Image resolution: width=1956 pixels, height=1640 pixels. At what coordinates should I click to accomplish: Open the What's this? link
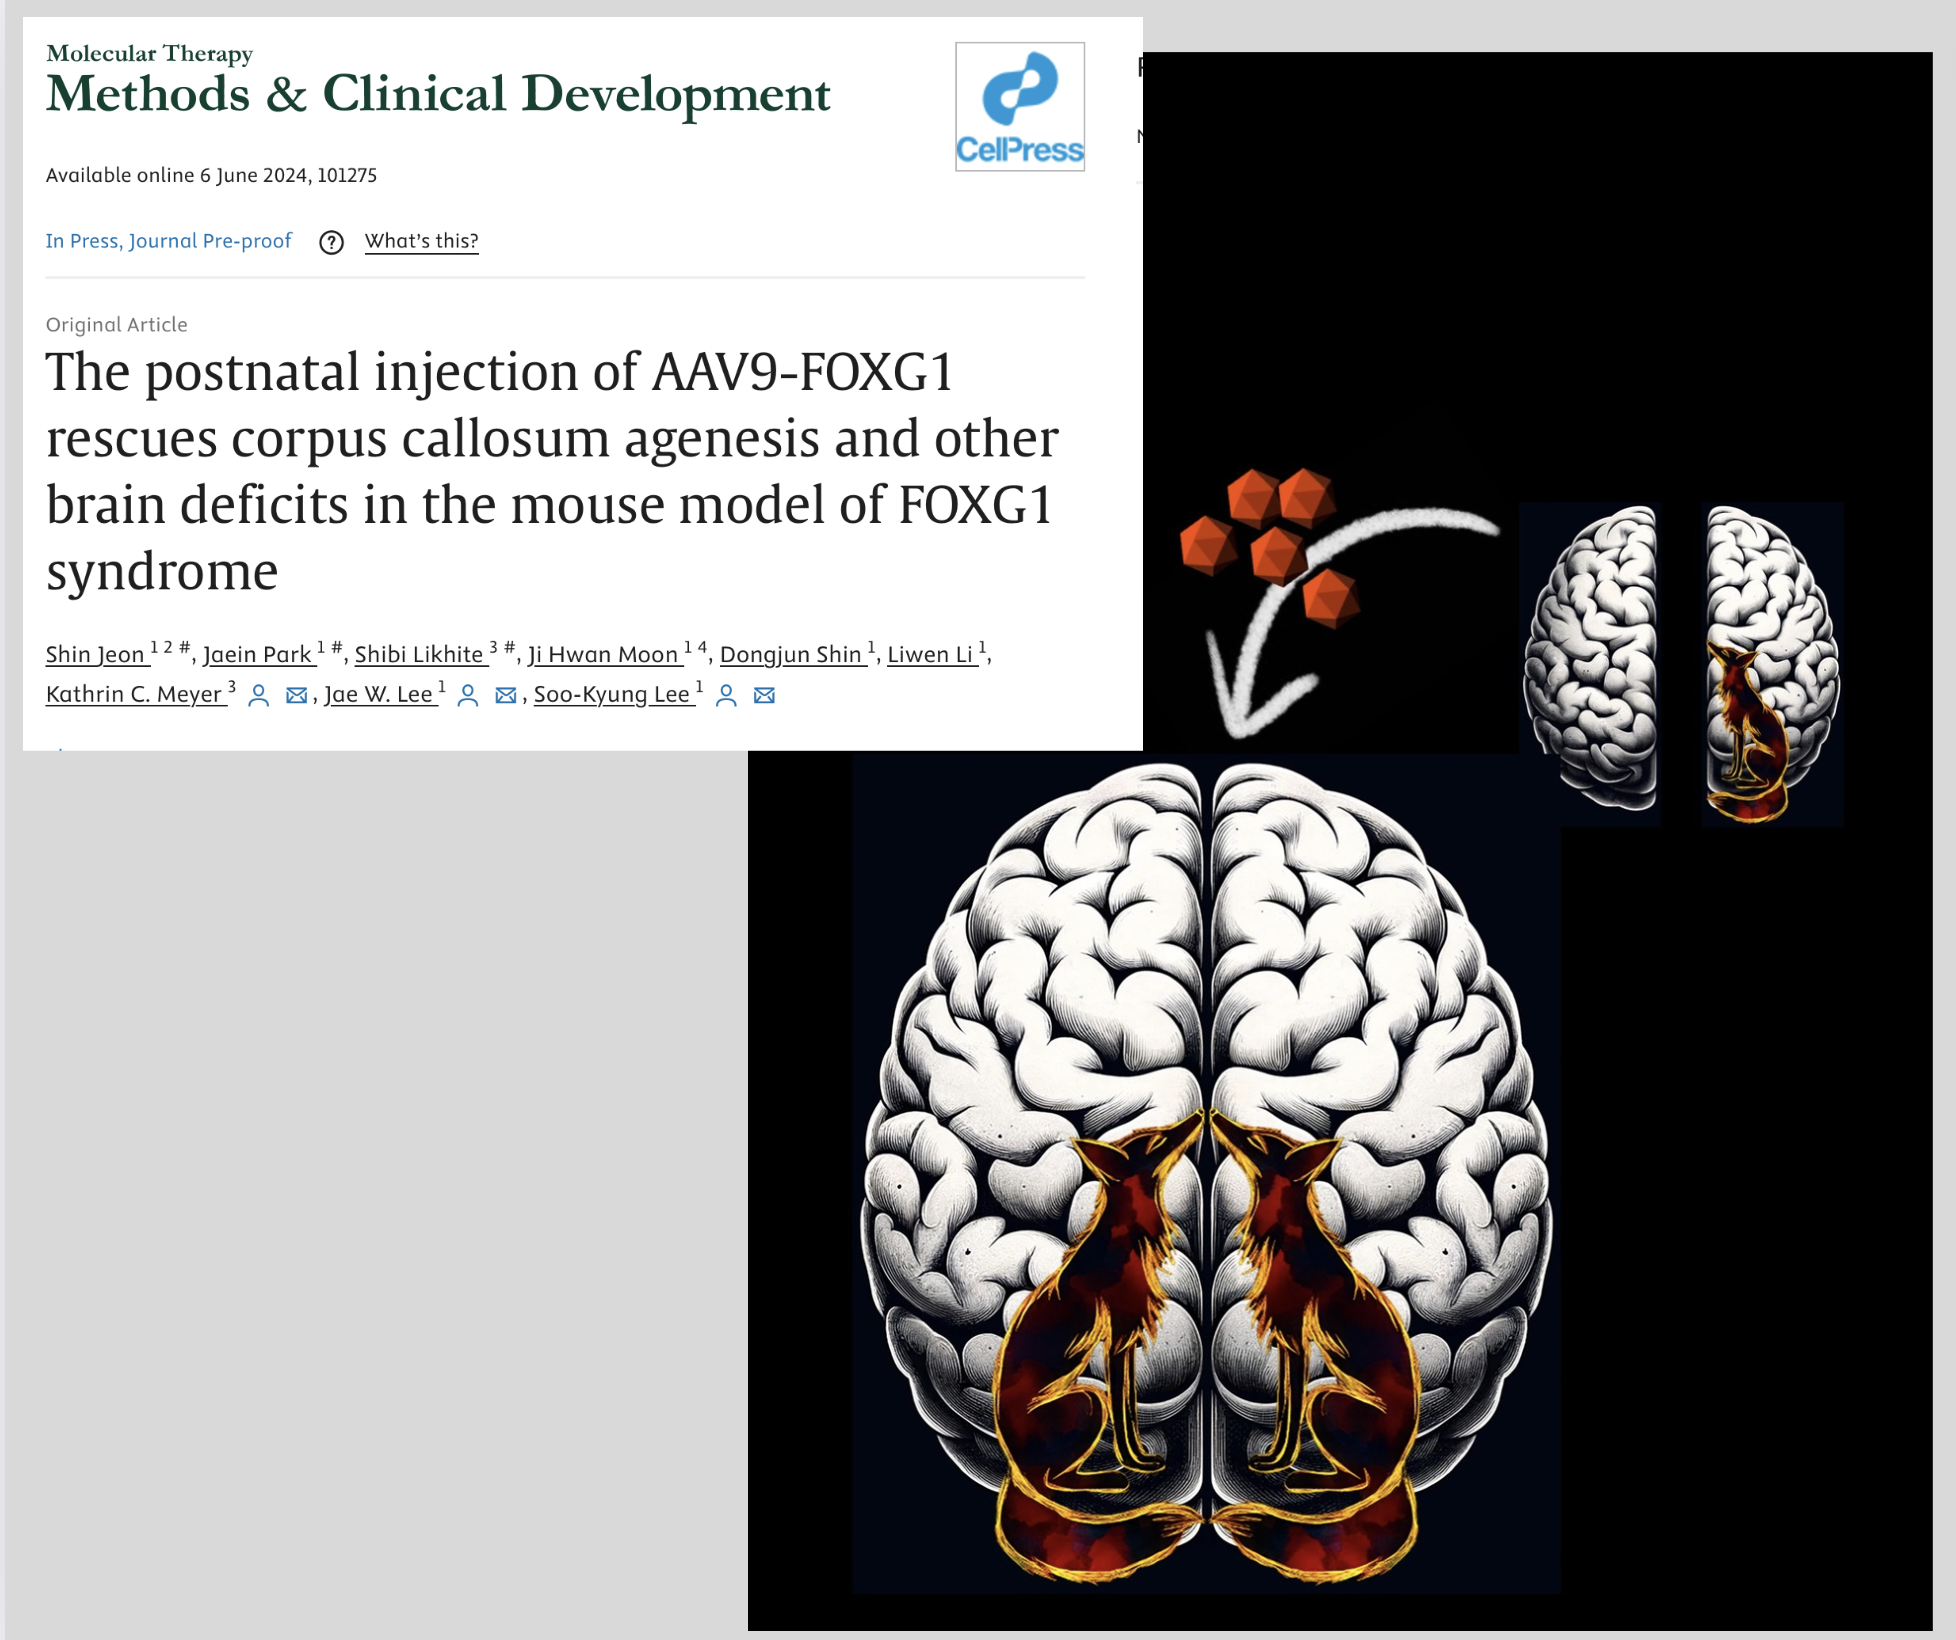click(421, 241)
